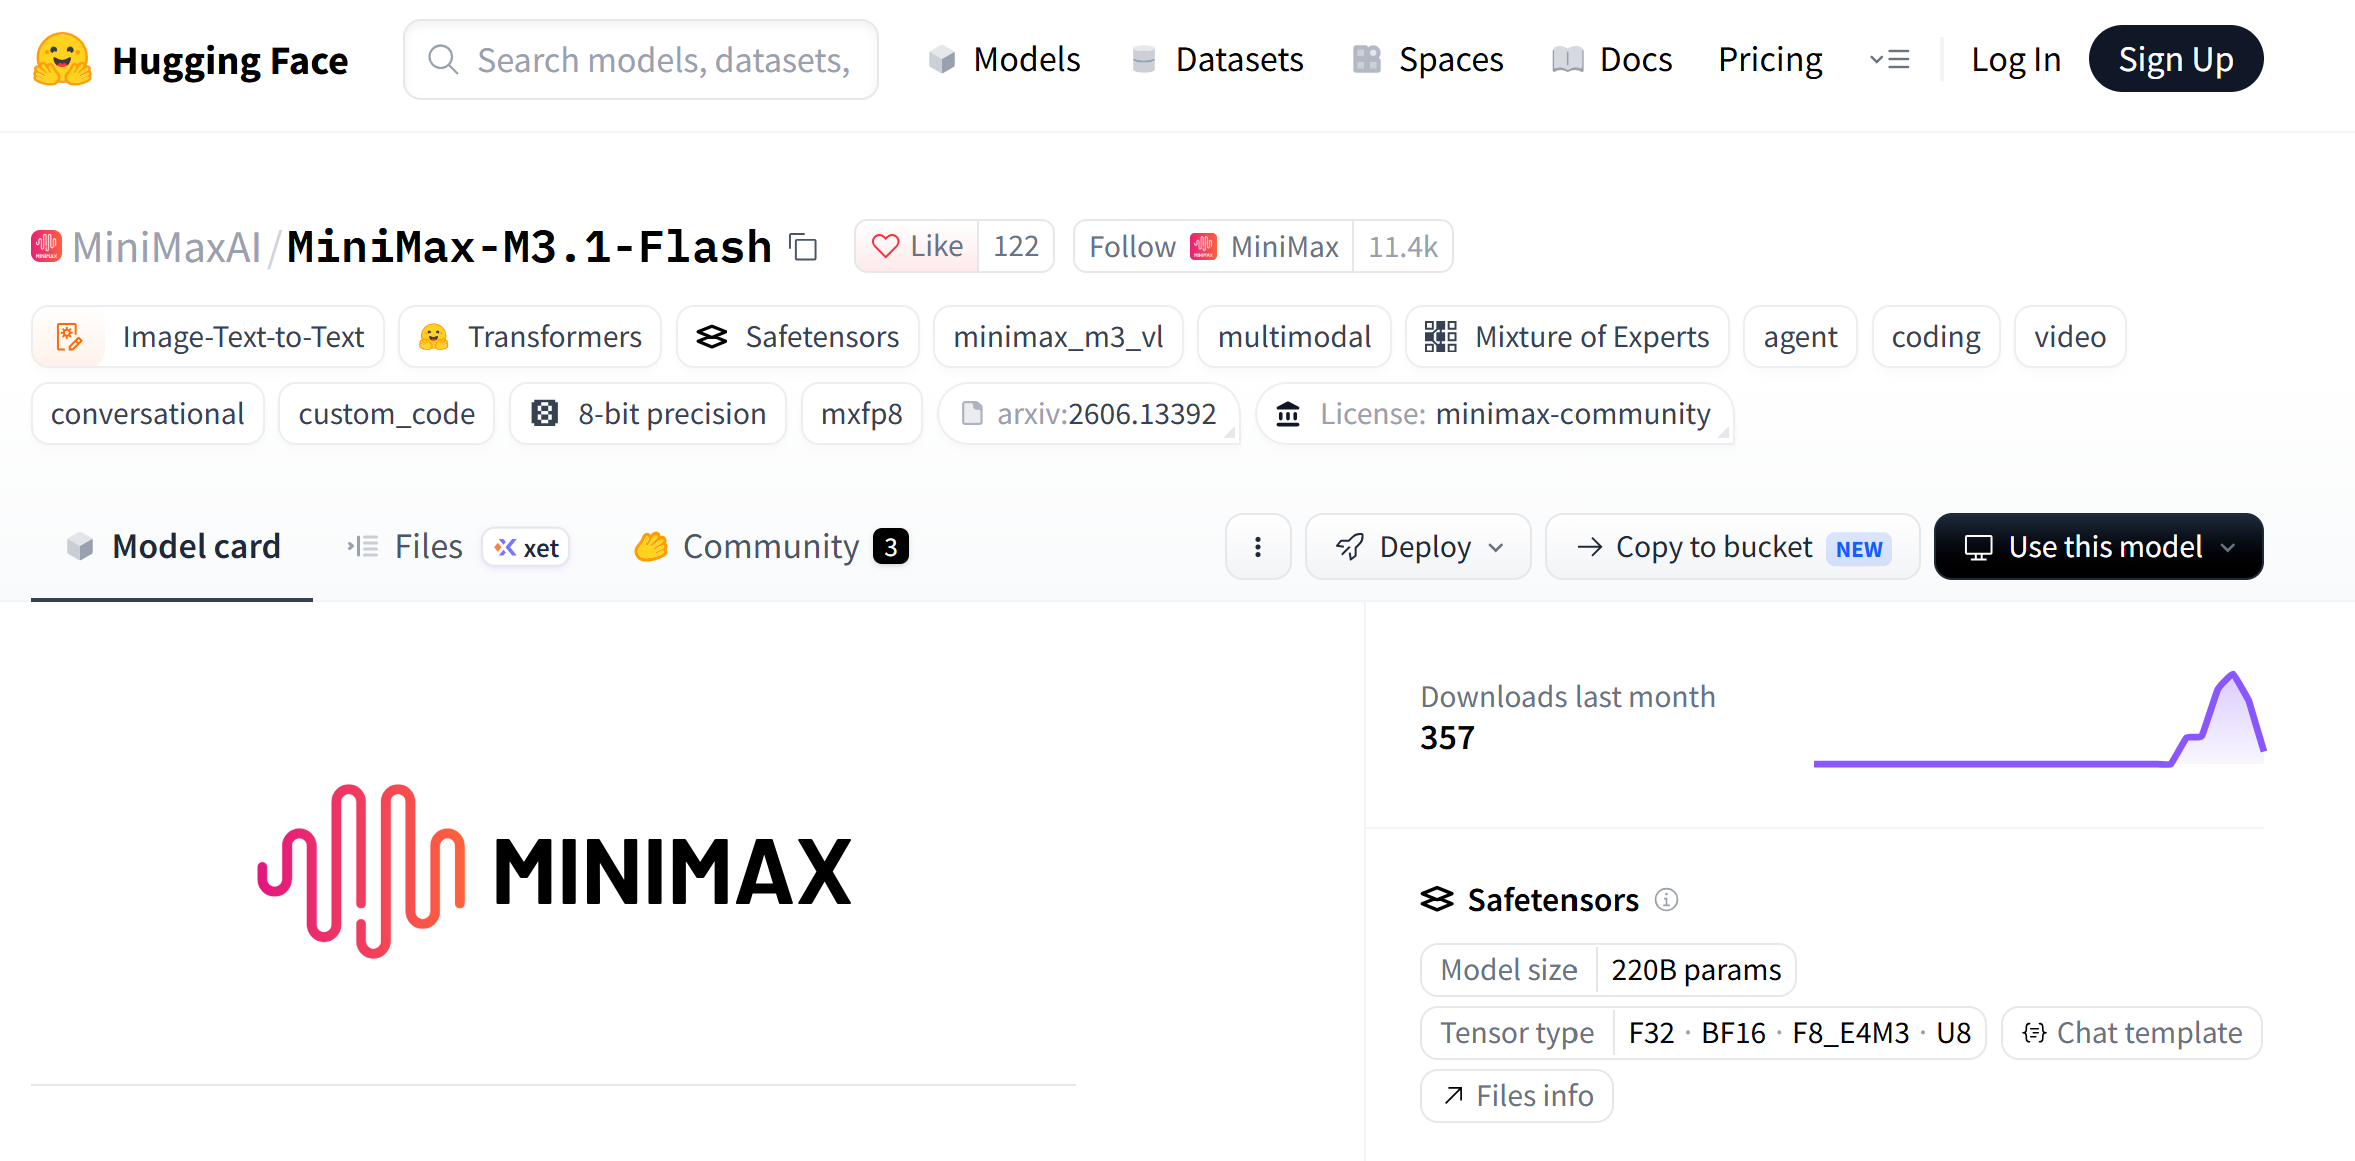This screenshot has width=2355, height=1161.
Task: Expand the additional navigation menu icon
Action: [x=1889, y=60]
